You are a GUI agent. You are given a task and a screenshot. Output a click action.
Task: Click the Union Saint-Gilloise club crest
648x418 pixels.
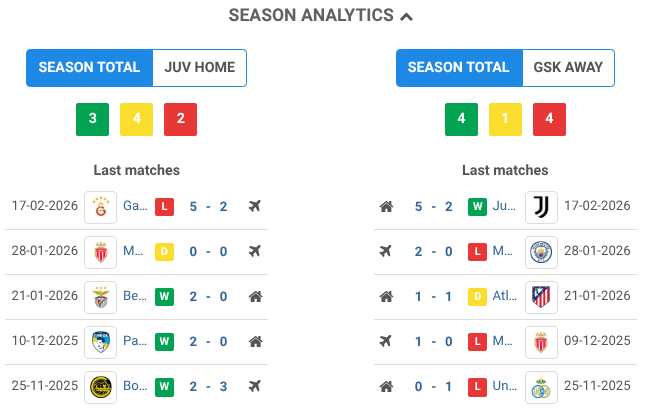(541, 386)
